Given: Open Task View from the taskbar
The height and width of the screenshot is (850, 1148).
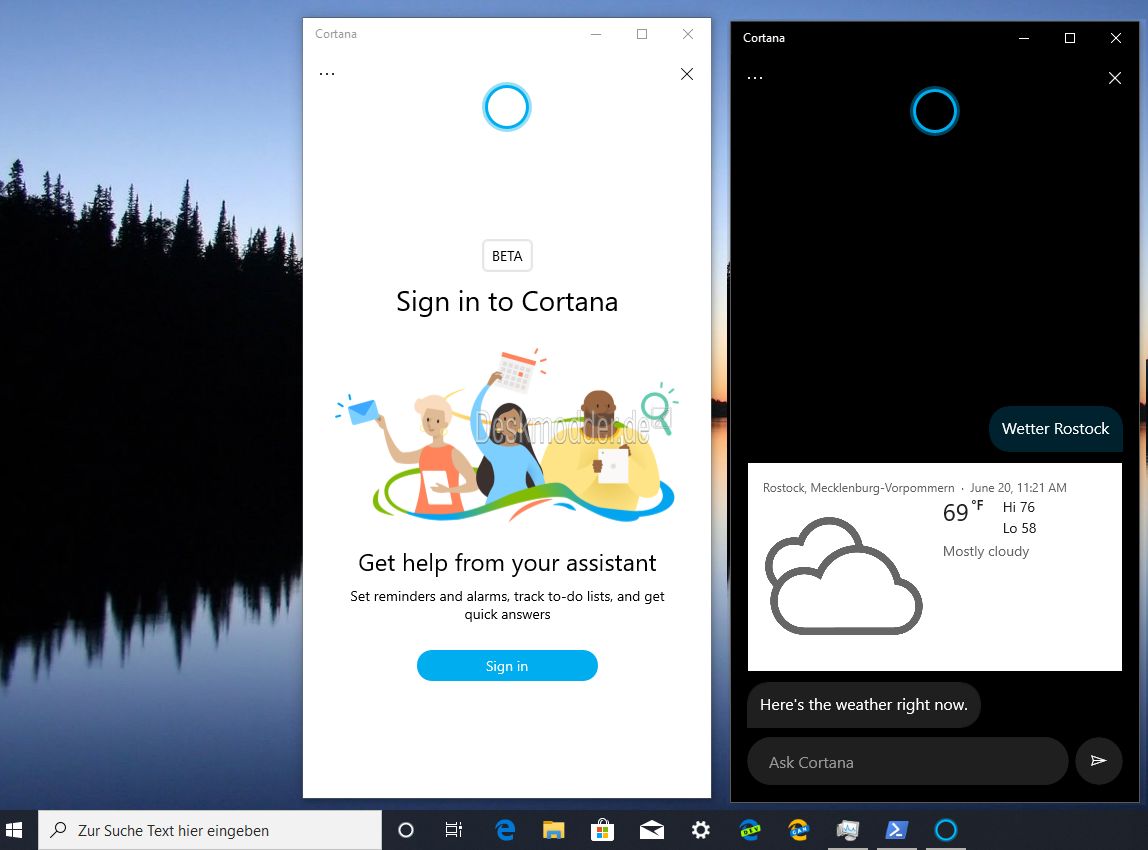Looking at the screenshot, I should pos(454,830).
